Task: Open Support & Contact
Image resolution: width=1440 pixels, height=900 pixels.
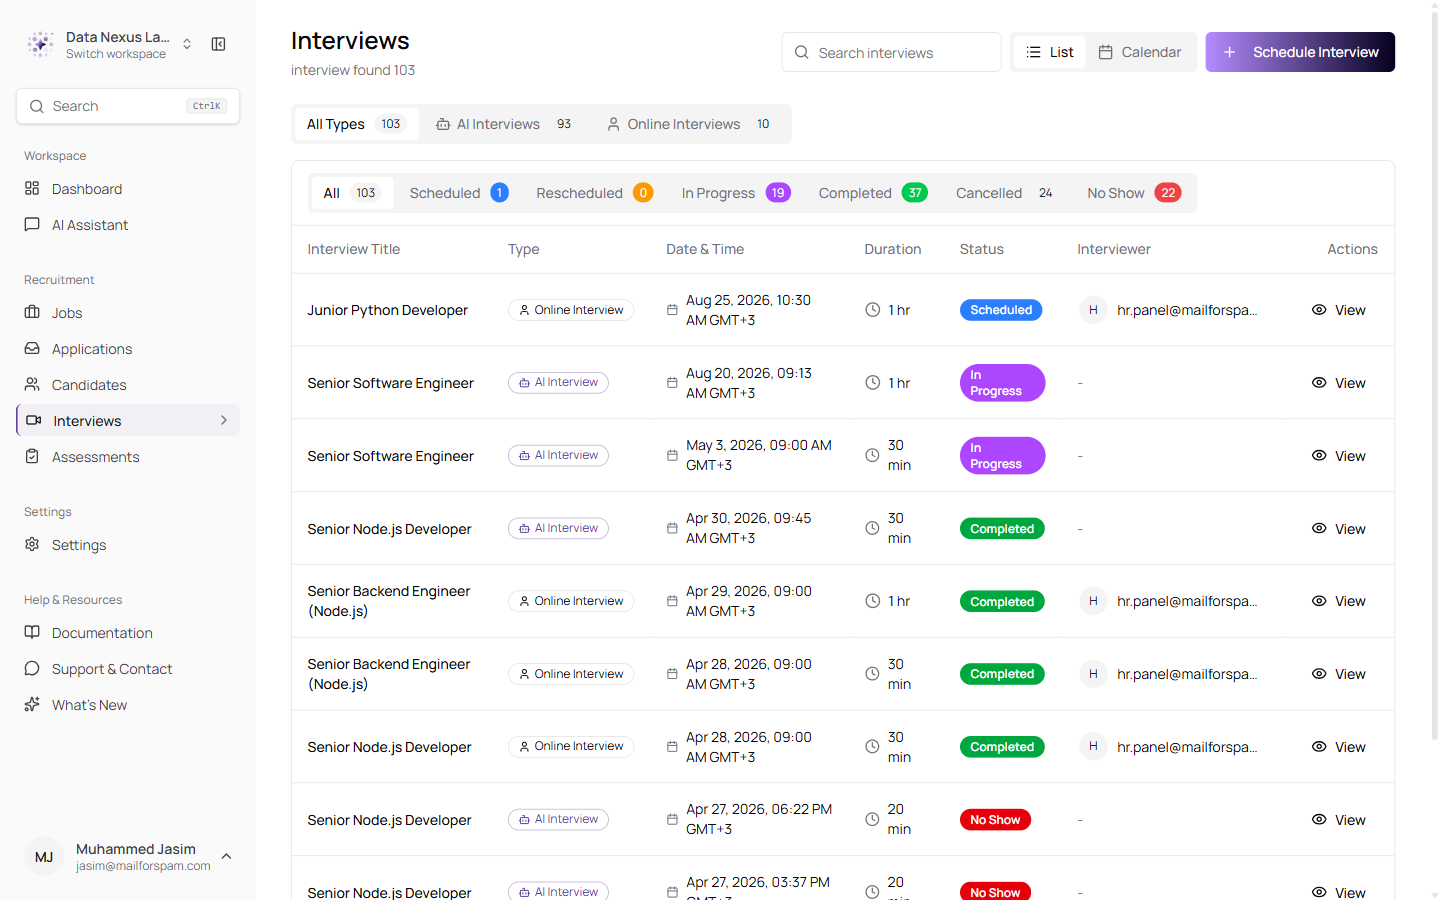Action: click(128, 669)
